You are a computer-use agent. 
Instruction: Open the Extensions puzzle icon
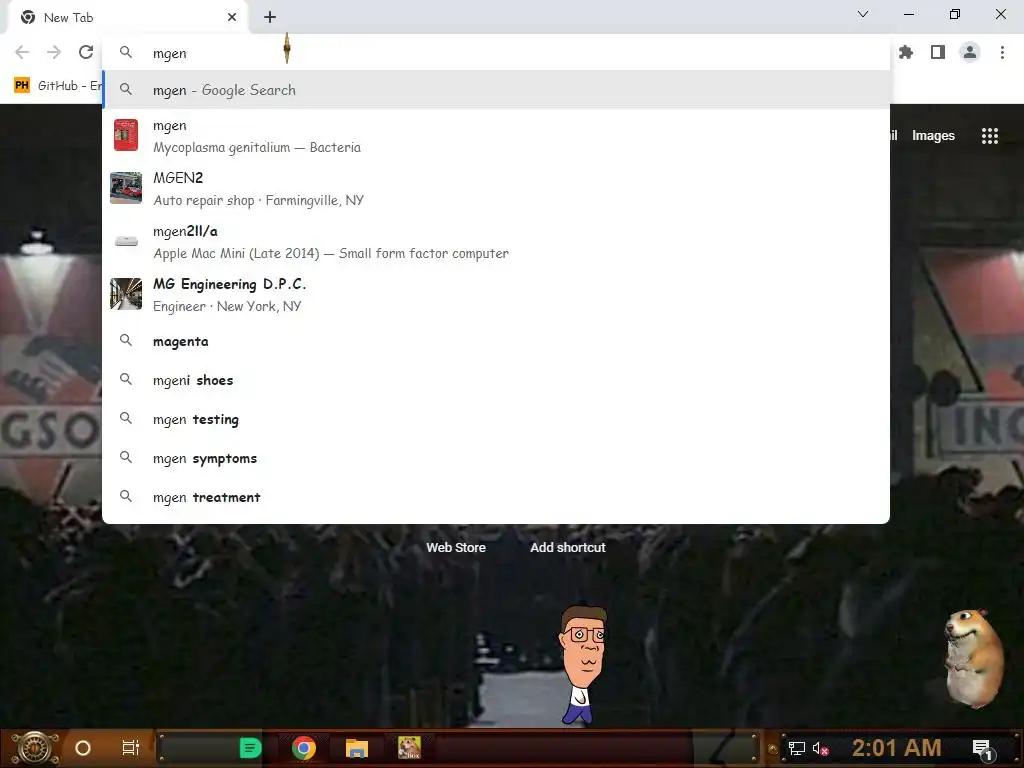point(906,52)
